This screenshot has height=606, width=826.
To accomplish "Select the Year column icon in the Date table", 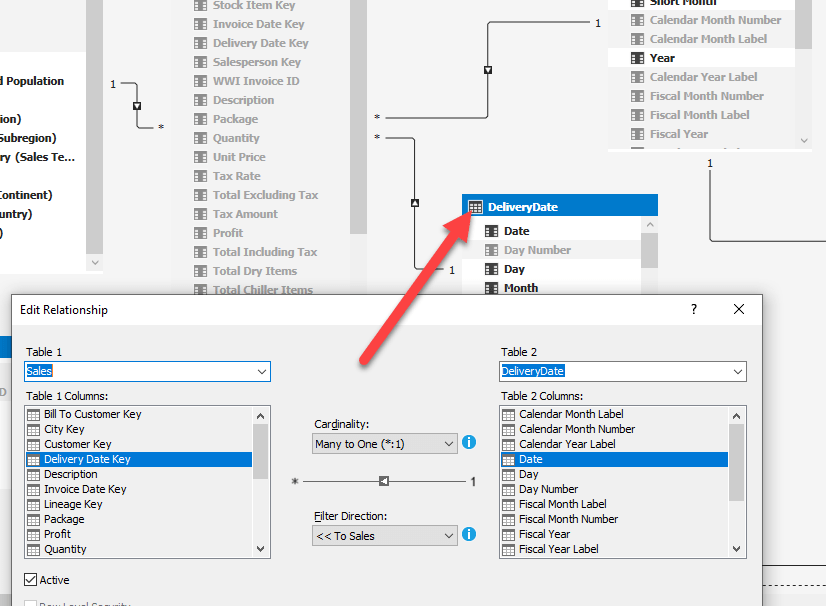I will [637, 58].
